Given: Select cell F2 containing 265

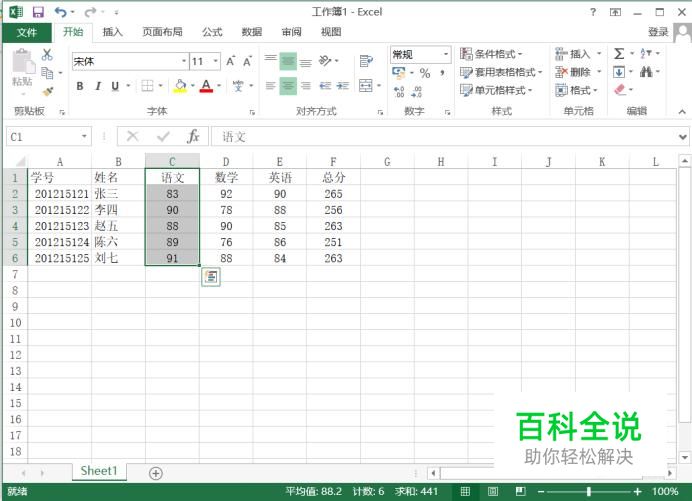Looking at the screenshot, I should coord(333,194).
